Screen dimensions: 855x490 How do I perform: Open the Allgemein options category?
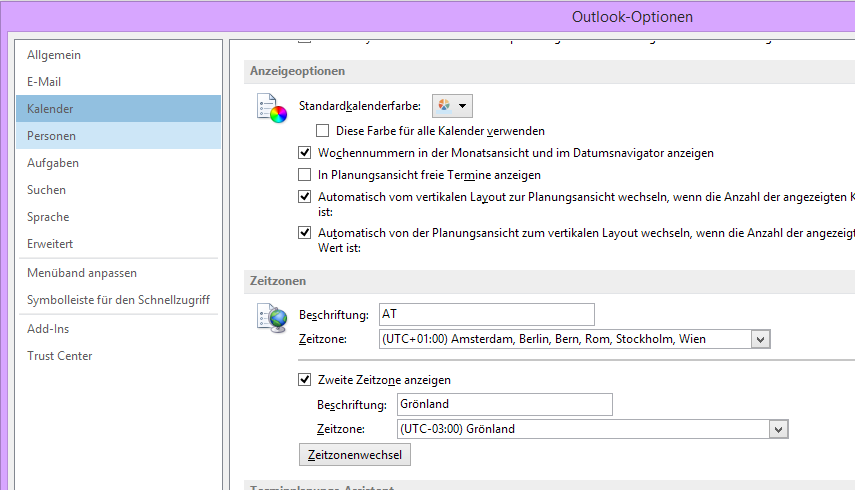coord(54,55)
